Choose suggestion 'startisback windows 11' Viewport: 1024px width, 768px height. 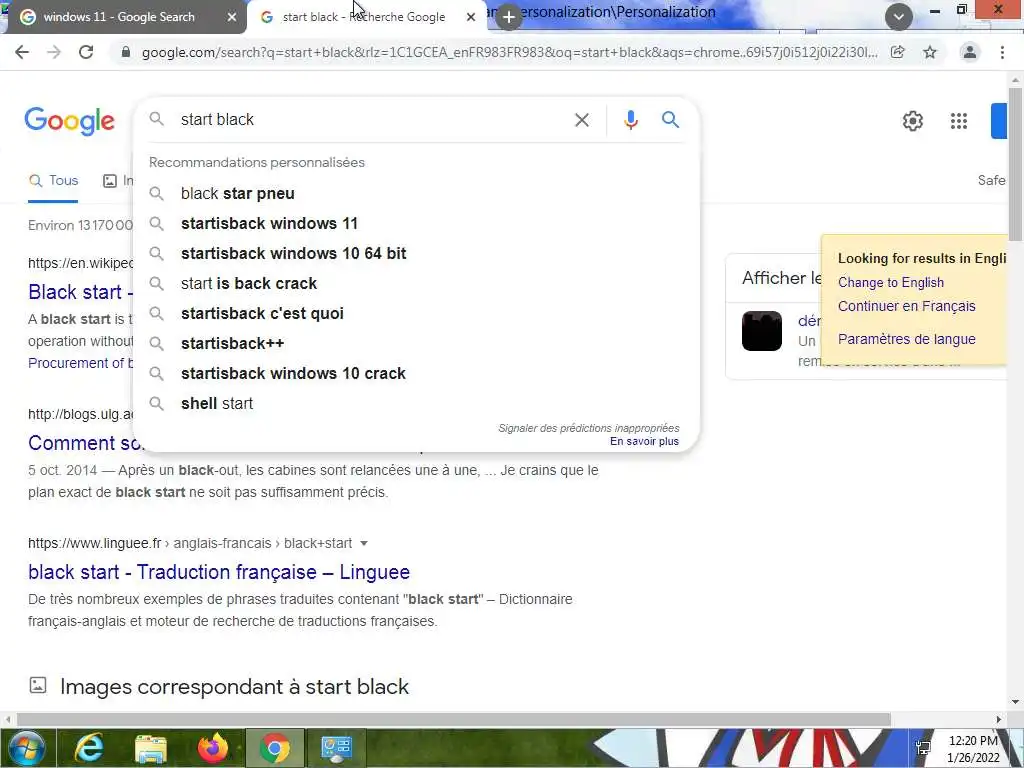[416, 223]
